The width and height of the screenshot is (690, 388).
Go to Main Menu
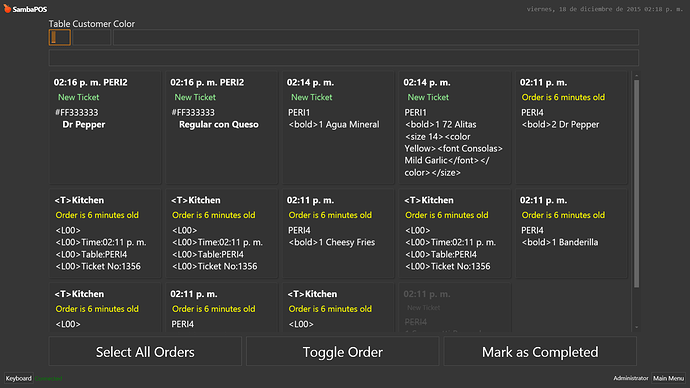pos(668,378)
